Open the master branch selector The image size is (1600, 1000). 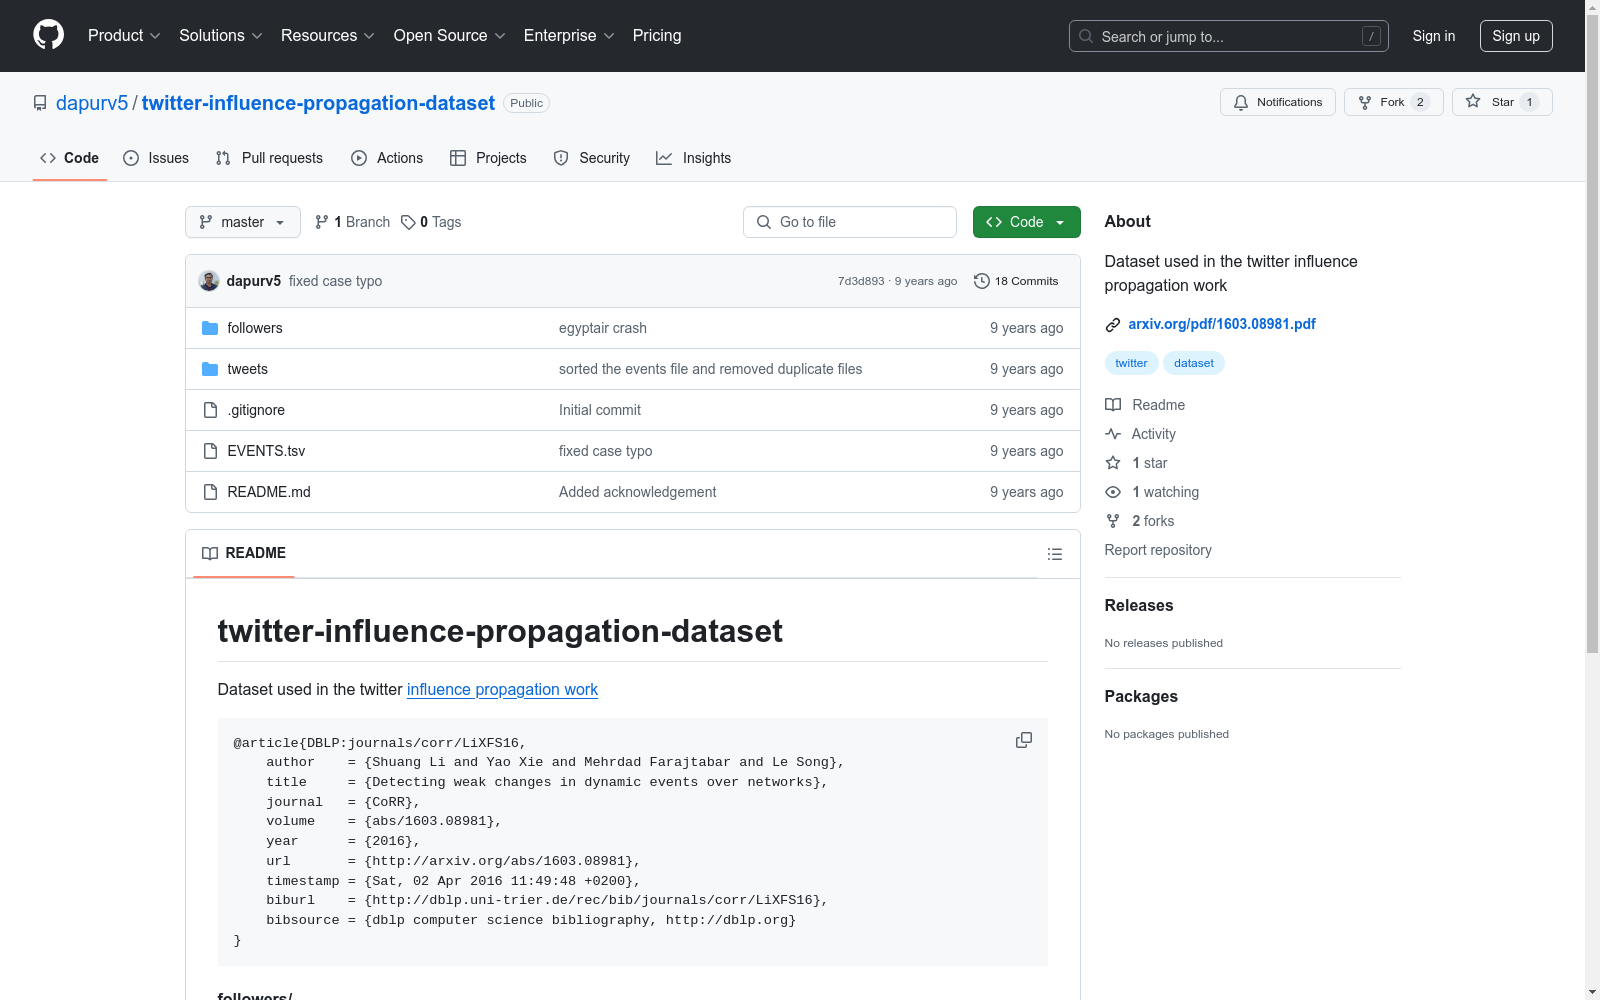click(x=243, y=222)
